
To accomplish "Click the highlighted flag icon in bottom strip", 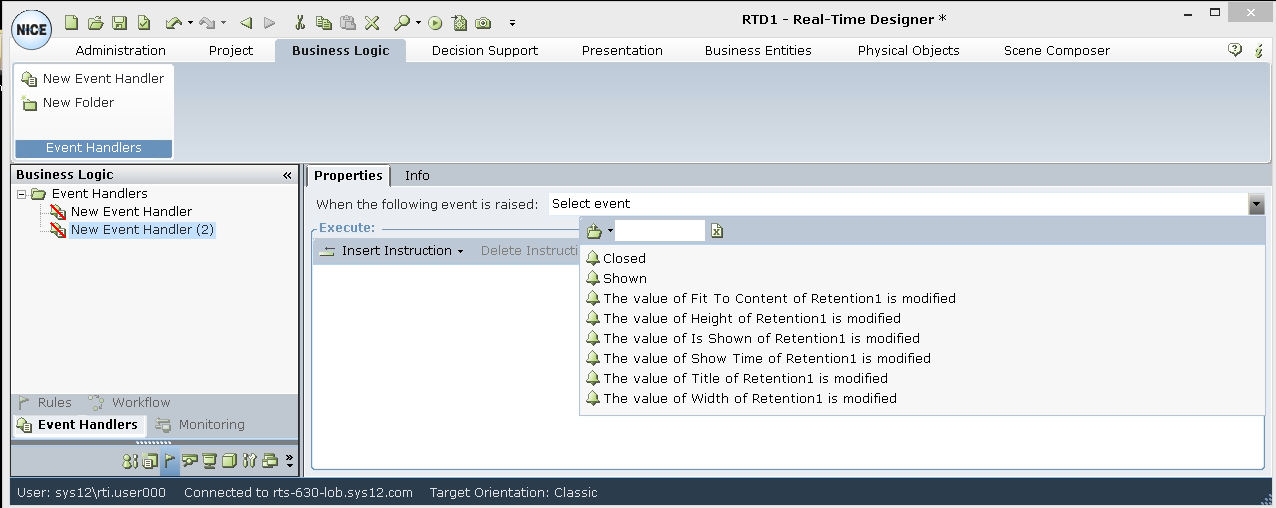I will 169,461.
